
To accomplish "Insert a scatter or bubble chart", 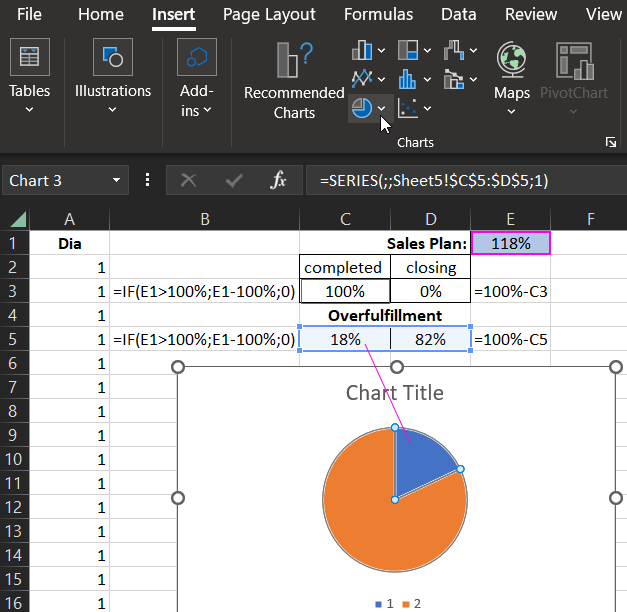I will coord(408,108).
